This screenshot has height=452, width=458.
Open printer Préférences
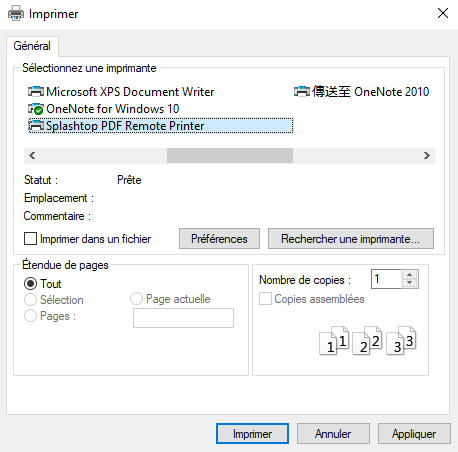[219, 239]
